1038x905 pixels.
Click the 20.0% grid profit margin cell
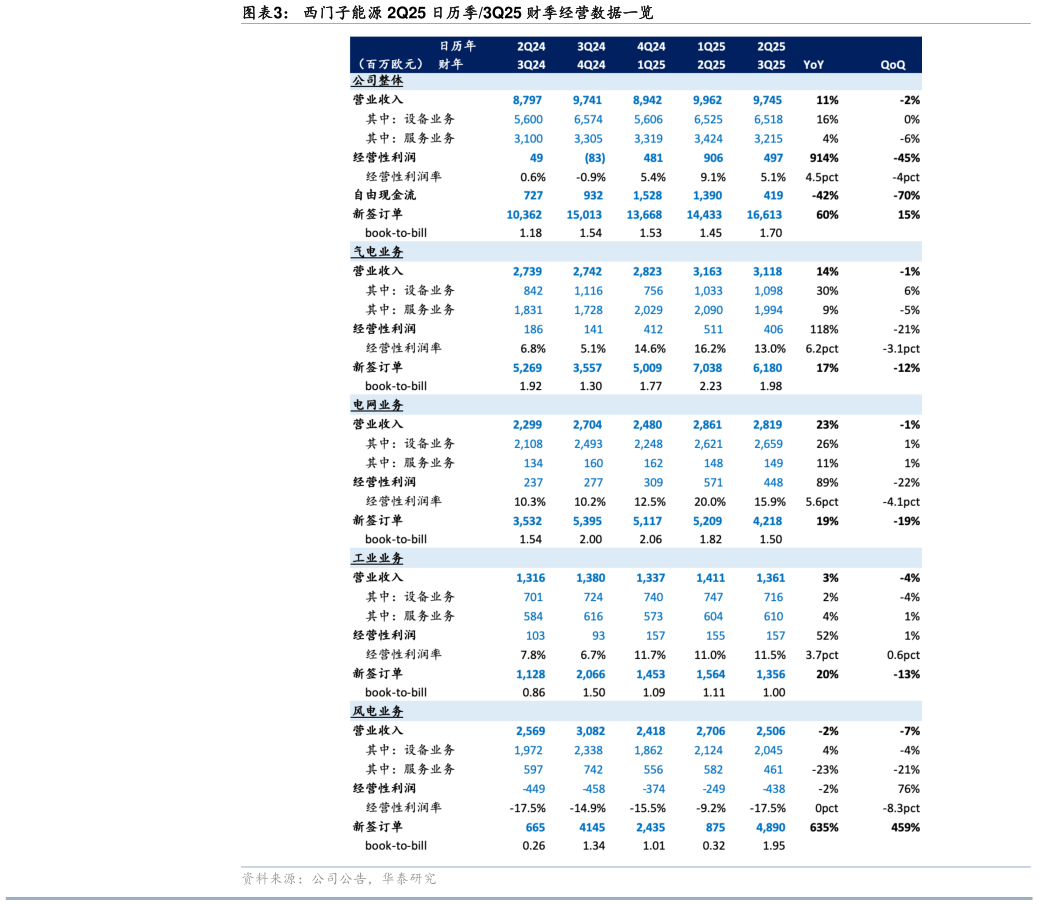pyautogui.click(x=709, y=501)
